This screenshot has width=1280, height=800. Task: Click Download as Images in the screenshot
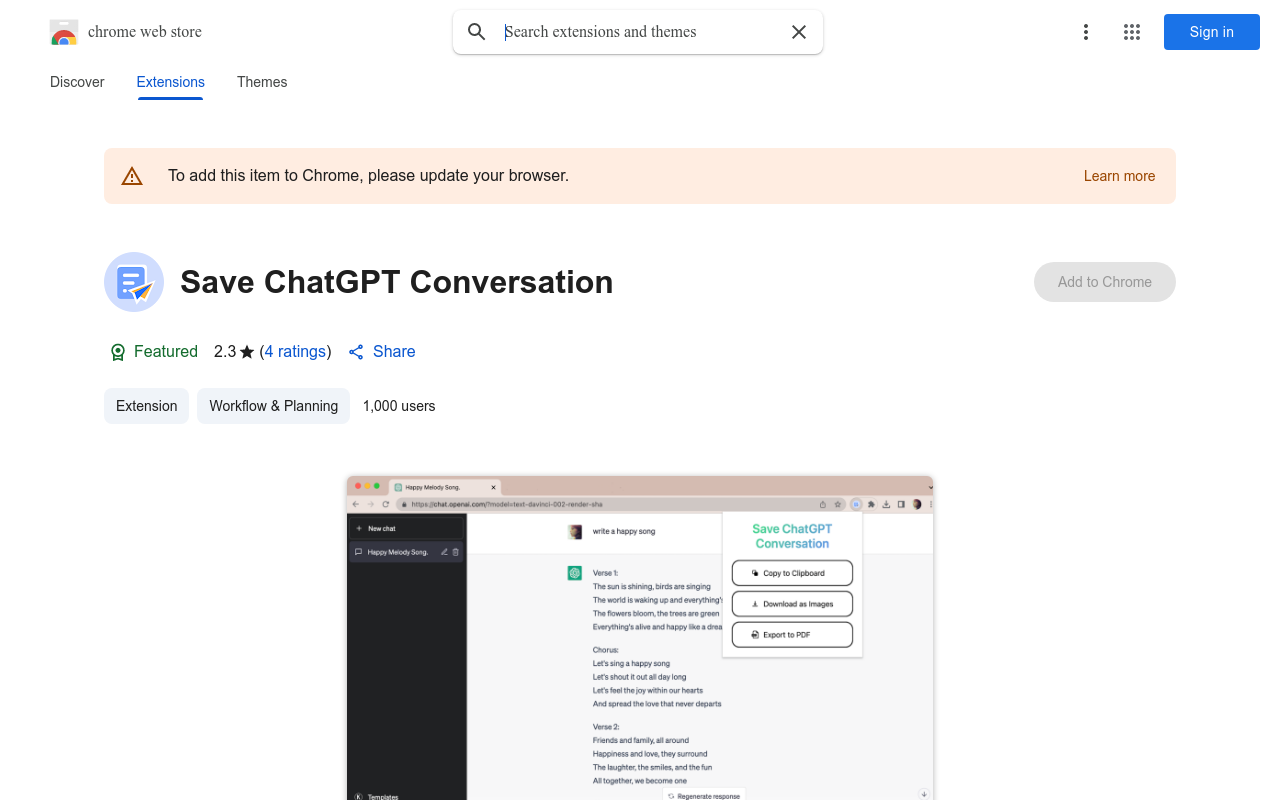[x=792, y=604]
